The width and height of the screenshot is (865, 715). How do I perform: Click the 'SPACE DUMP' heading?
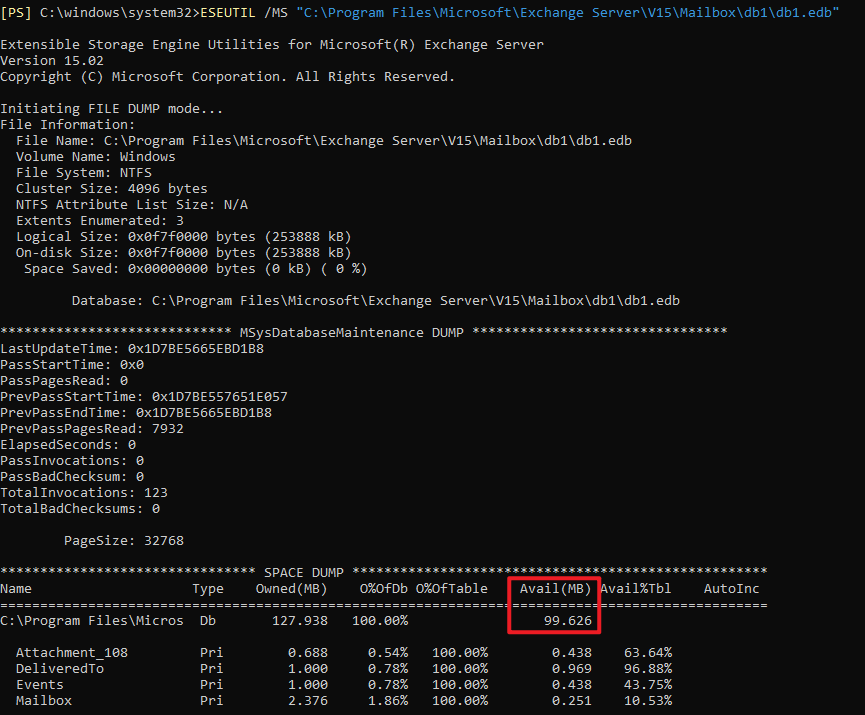point(304,573)
